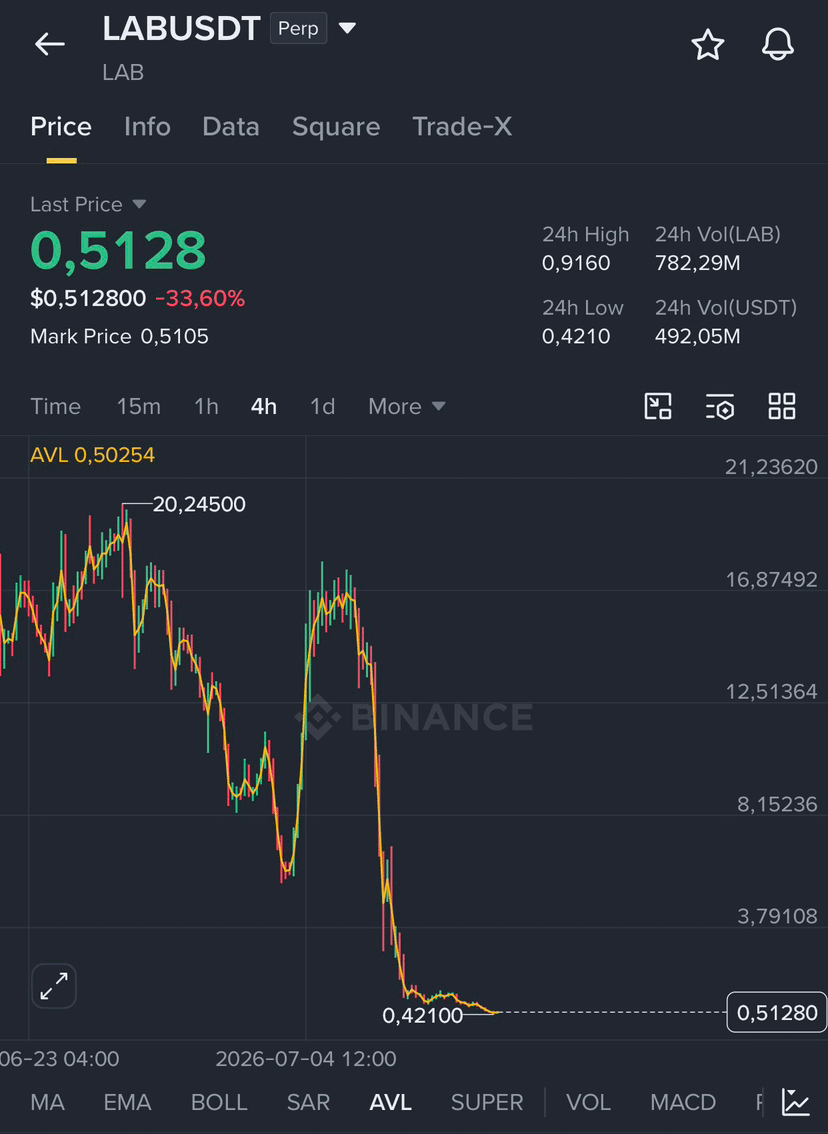
Task: Select the 4h interval
Action: [x=264, y=406]
